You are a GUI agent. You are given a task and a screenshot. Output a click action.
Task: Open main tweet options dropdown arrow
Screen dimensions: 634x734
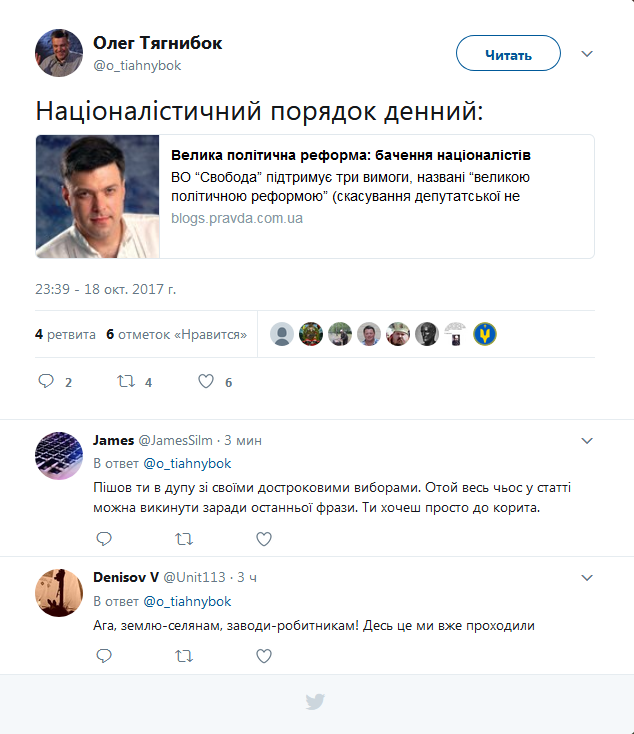(x=587, y=54)
